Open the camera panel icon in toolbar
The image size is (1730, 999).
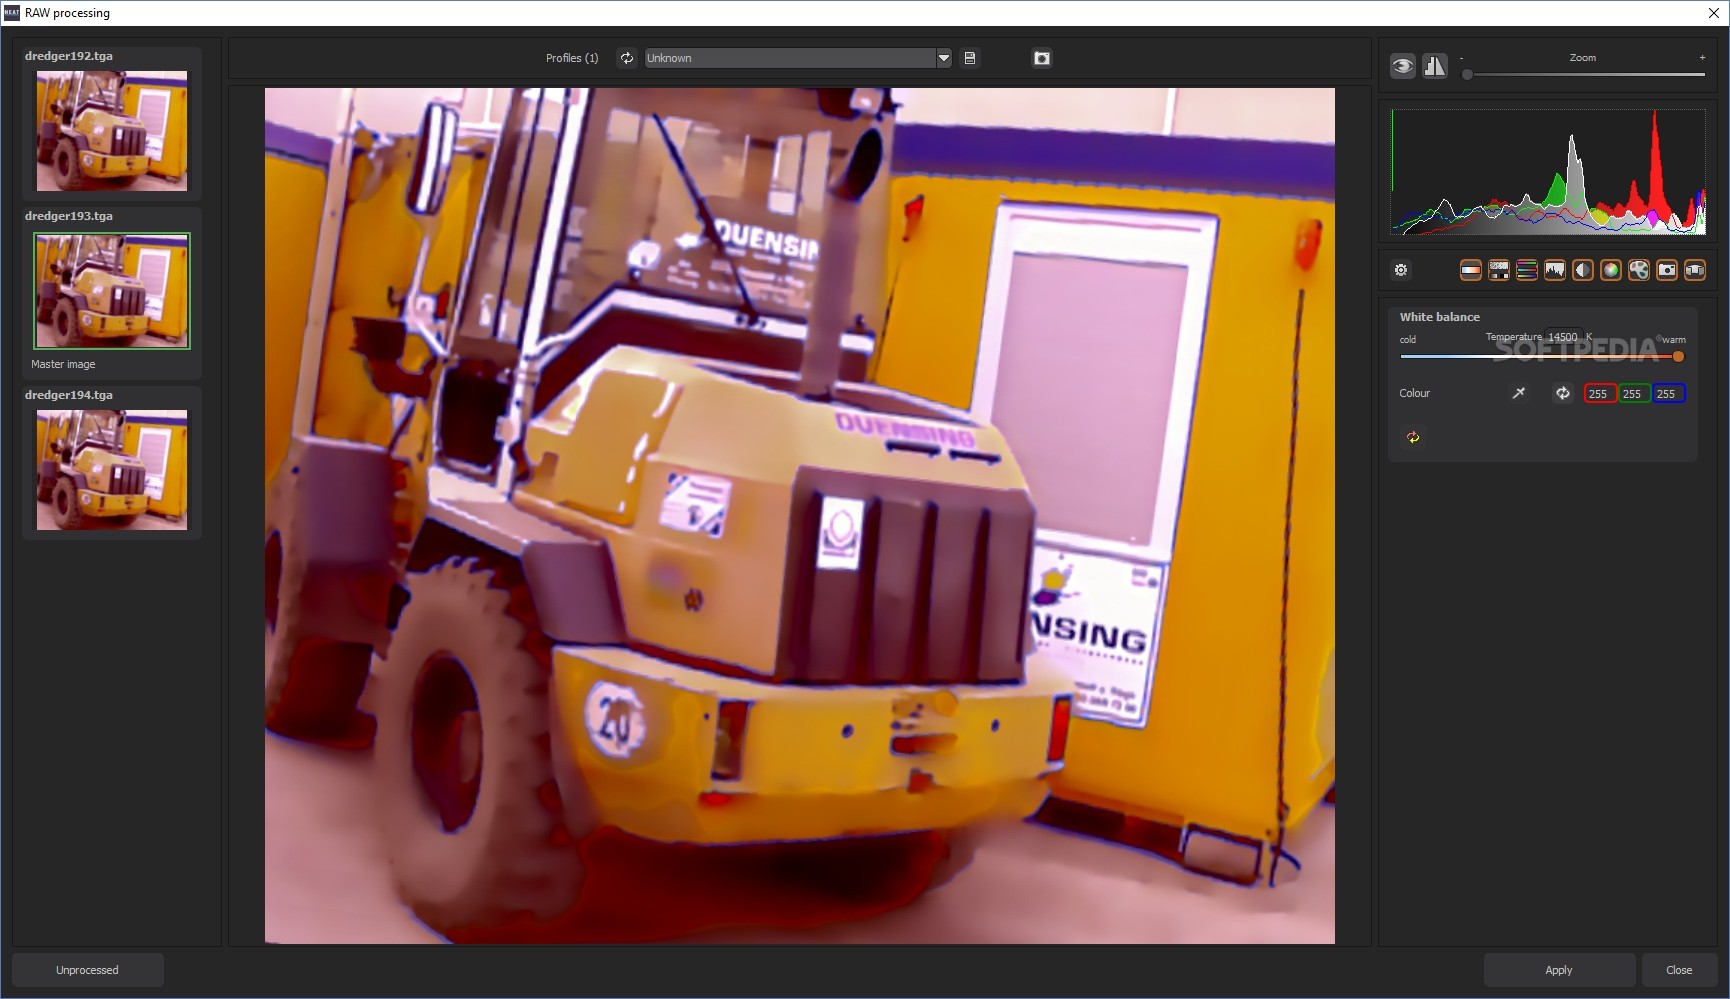1667,270
